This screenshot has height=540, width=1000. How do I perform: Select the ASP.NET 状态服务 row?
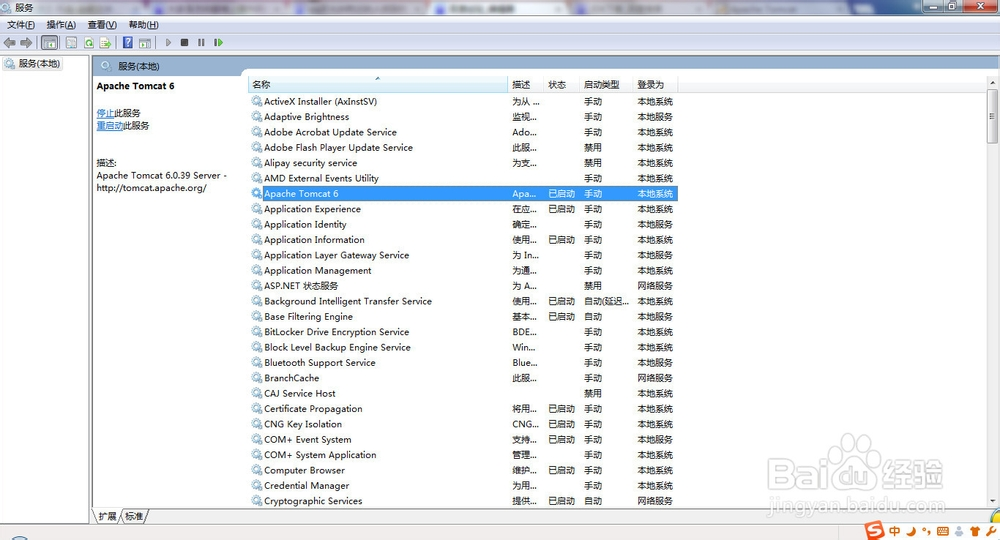click(x=462, y=286)
